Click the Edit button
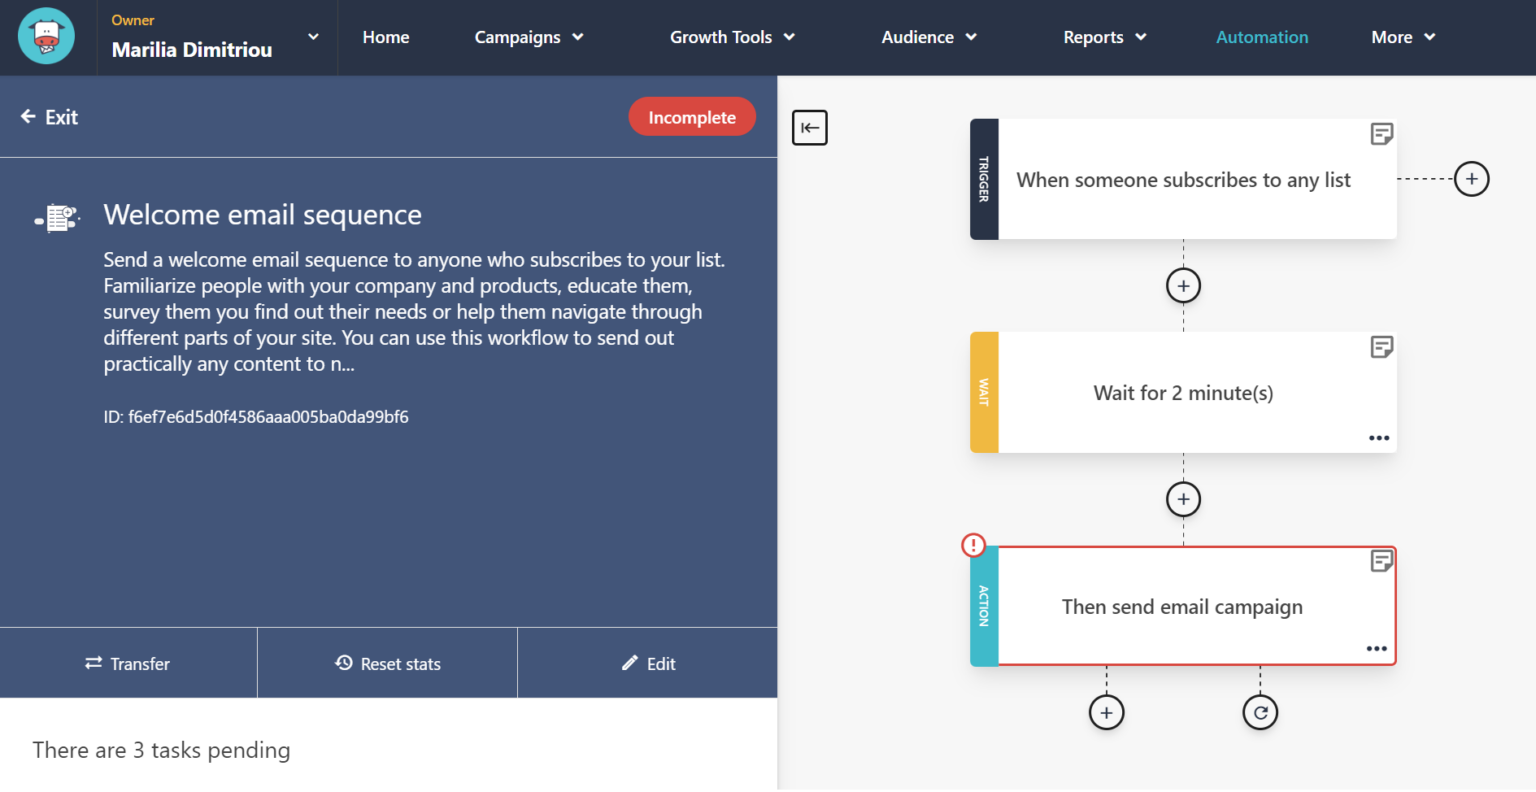Viewport: 1536px width, 792px height. tap(647, 662)
